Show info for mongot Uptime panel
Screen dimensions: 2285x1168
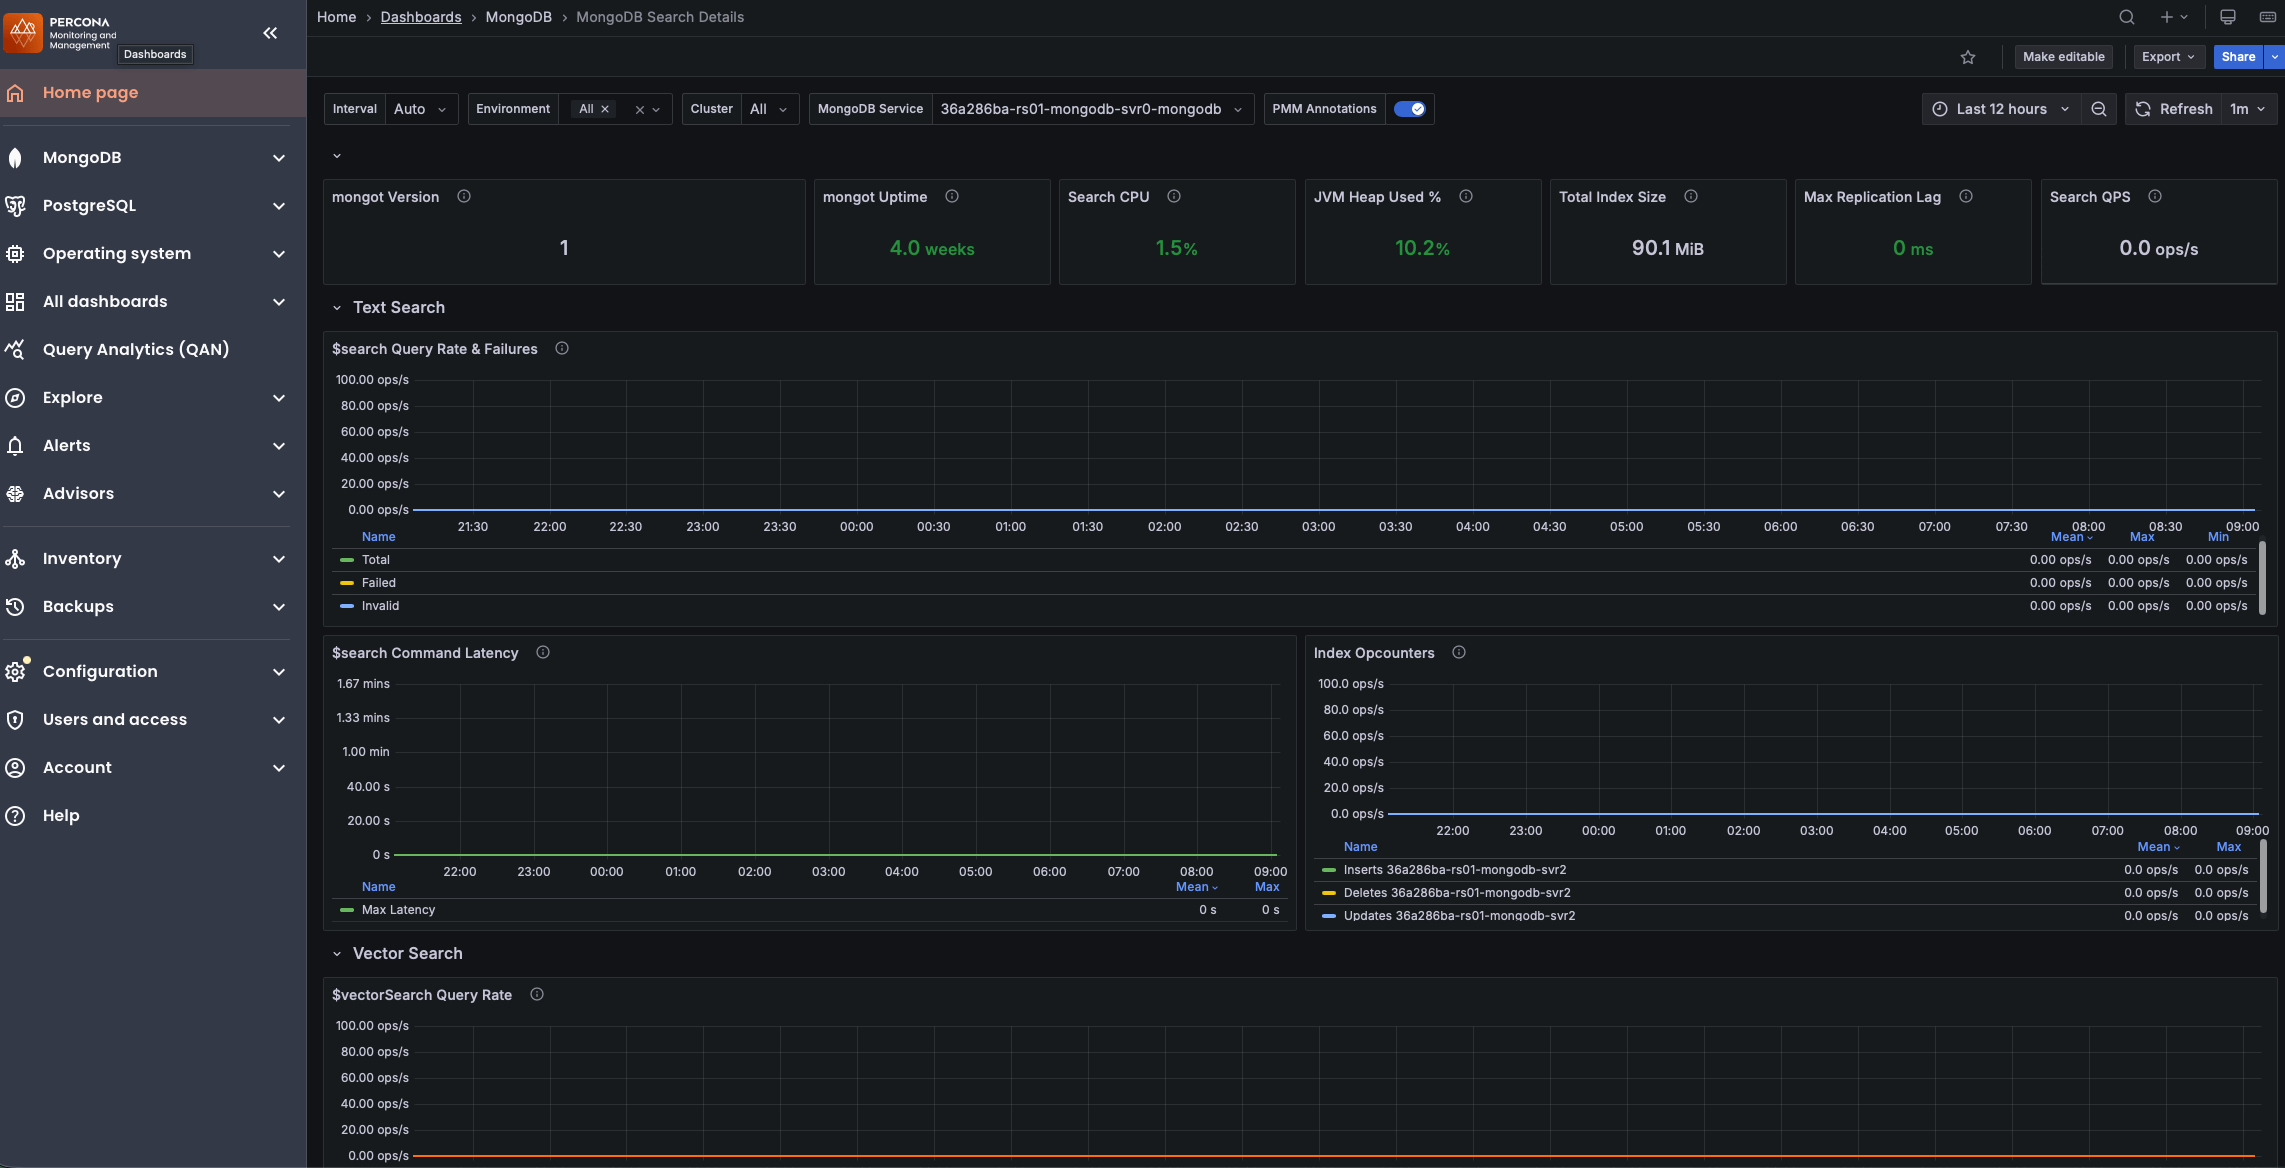click(952, 197)
